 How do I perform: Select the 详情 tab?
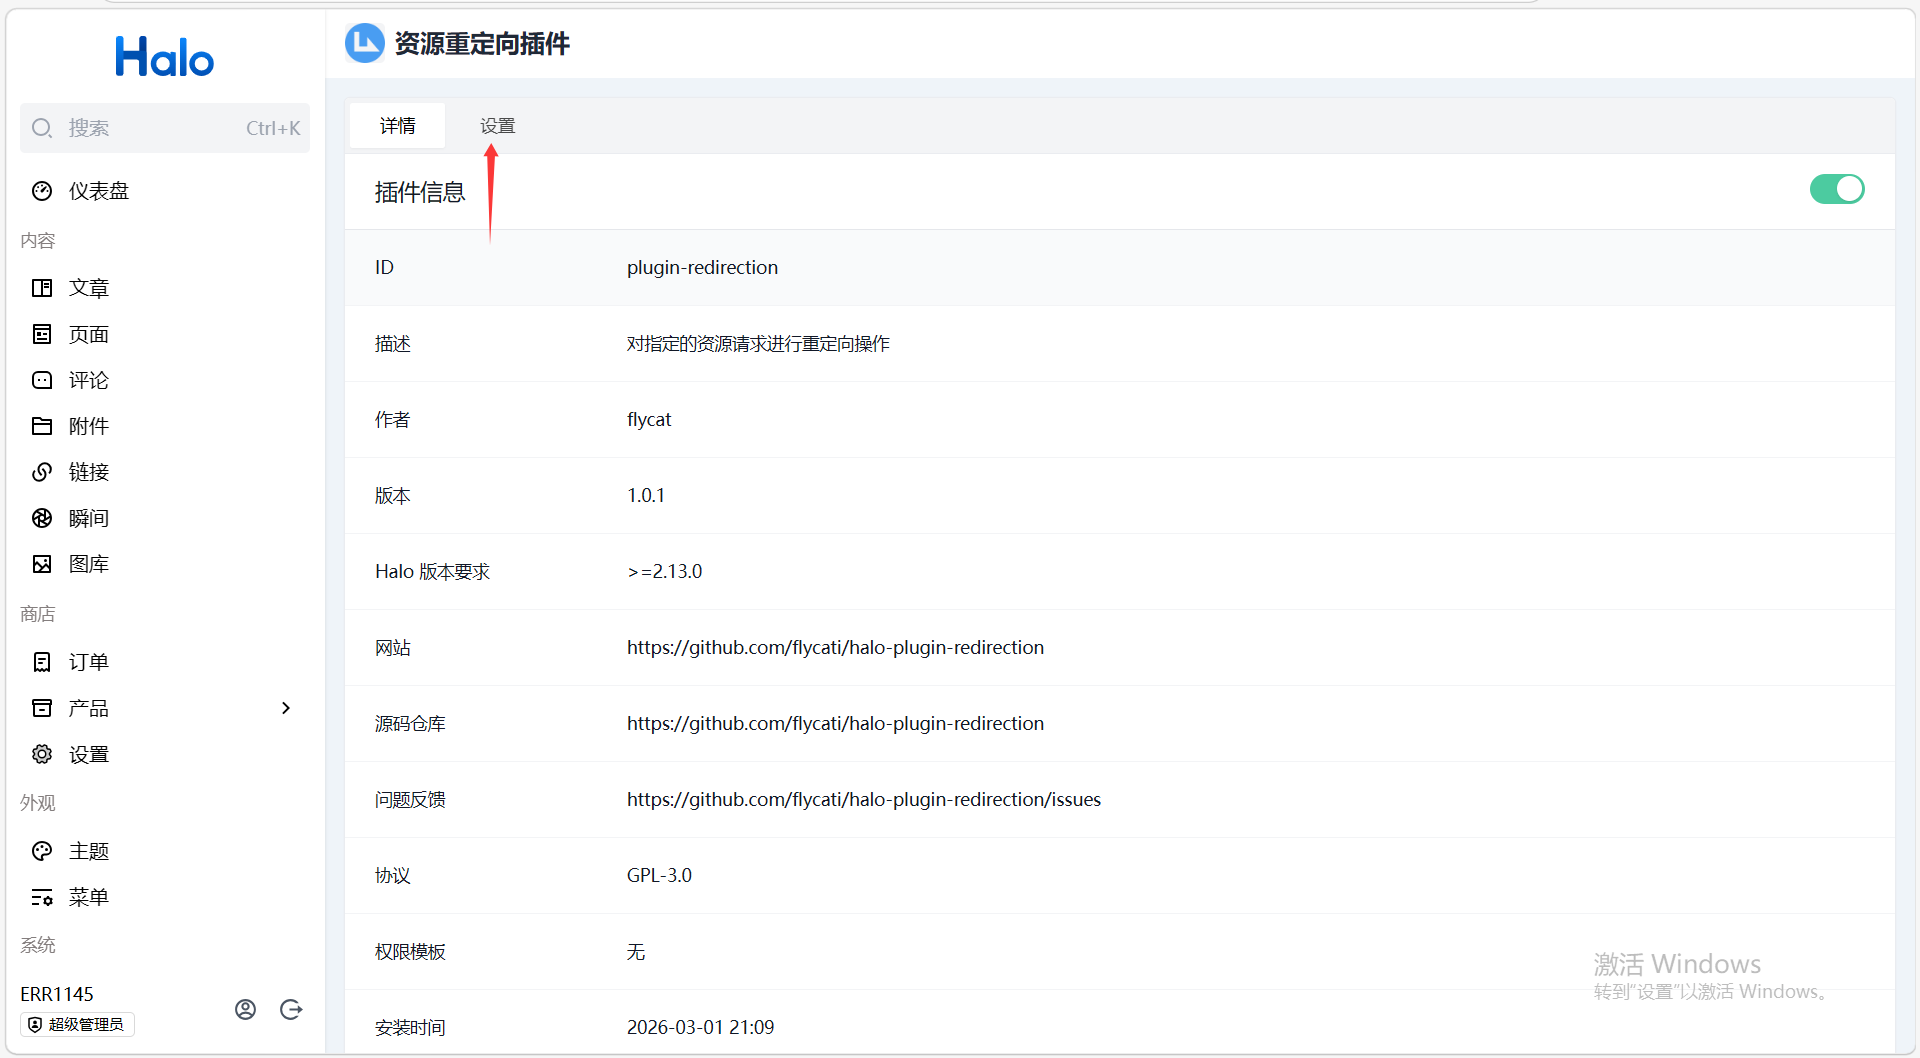point(397,126)
